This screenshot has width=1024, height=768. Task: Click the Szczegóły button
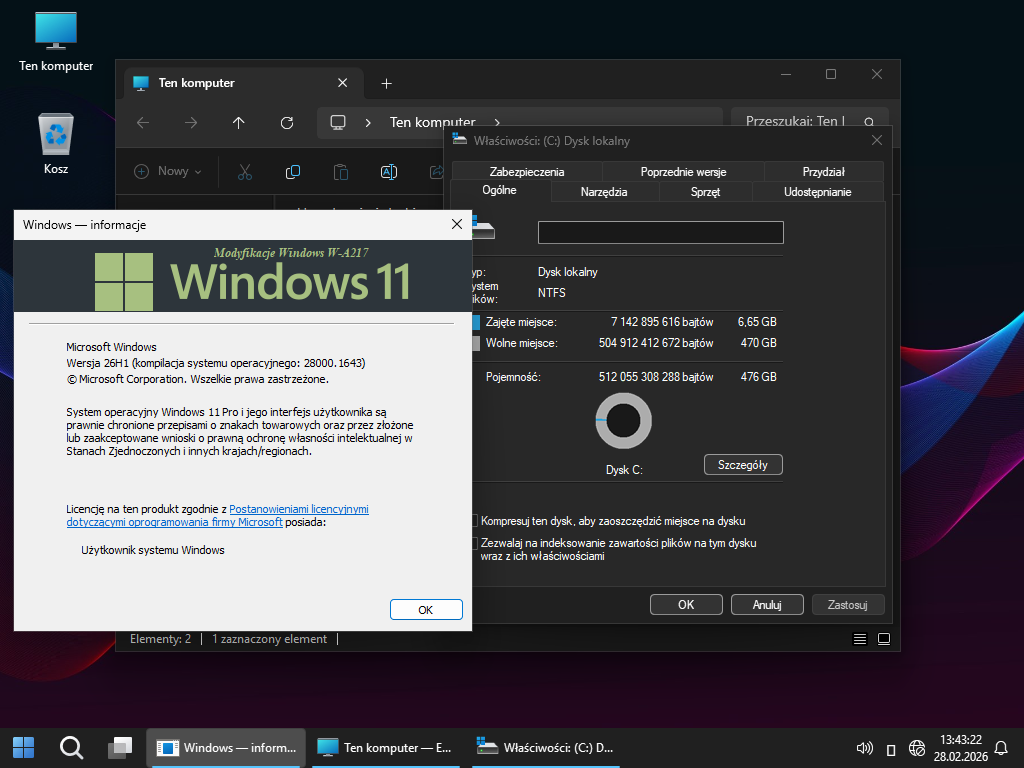click(x=743, y=465)
